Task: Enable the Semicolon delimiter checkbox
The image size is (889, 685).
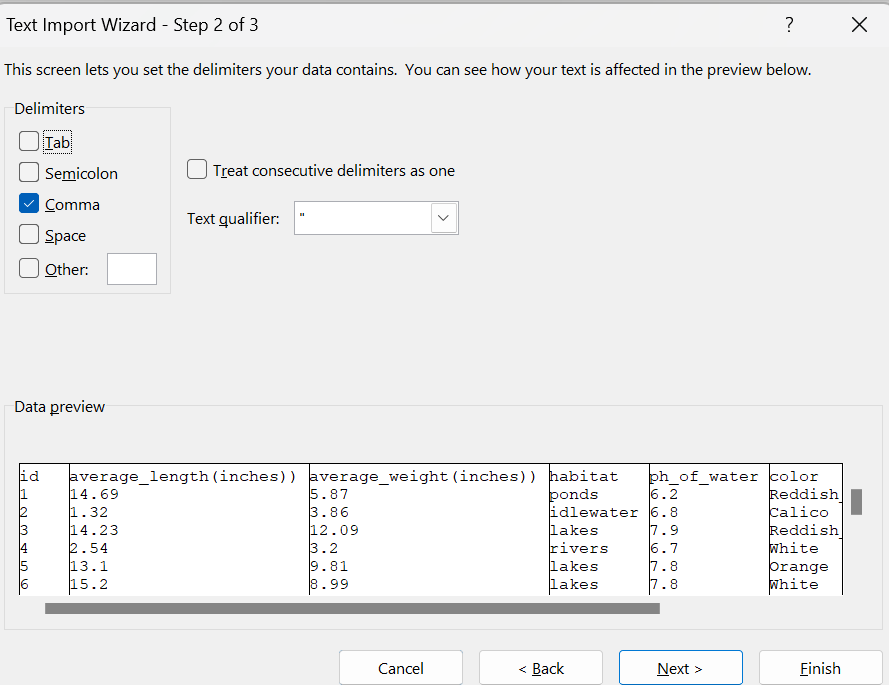Action: (x=30, y=173)
